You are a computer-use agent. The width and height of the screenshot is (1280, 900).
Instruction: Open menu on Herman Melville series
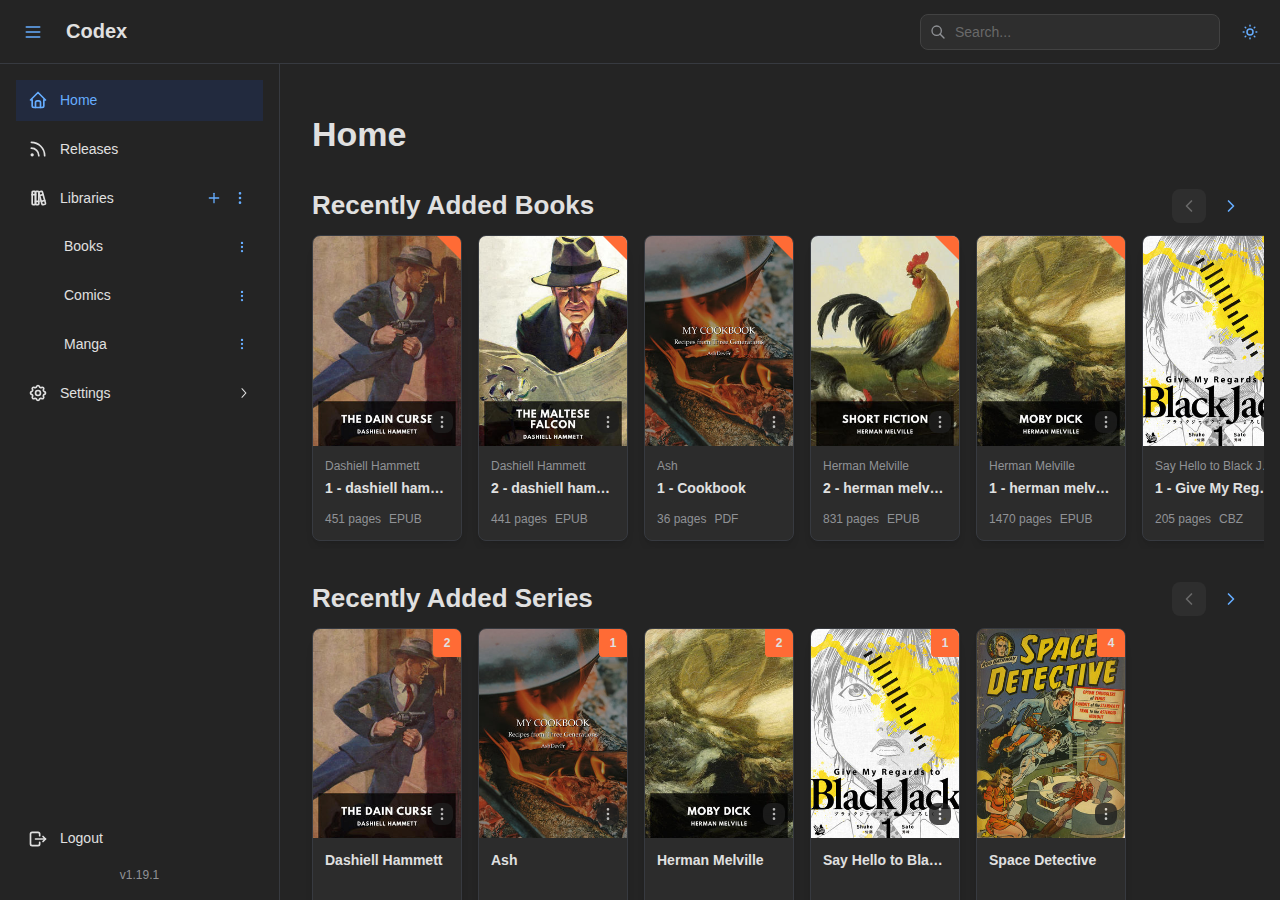774,814
